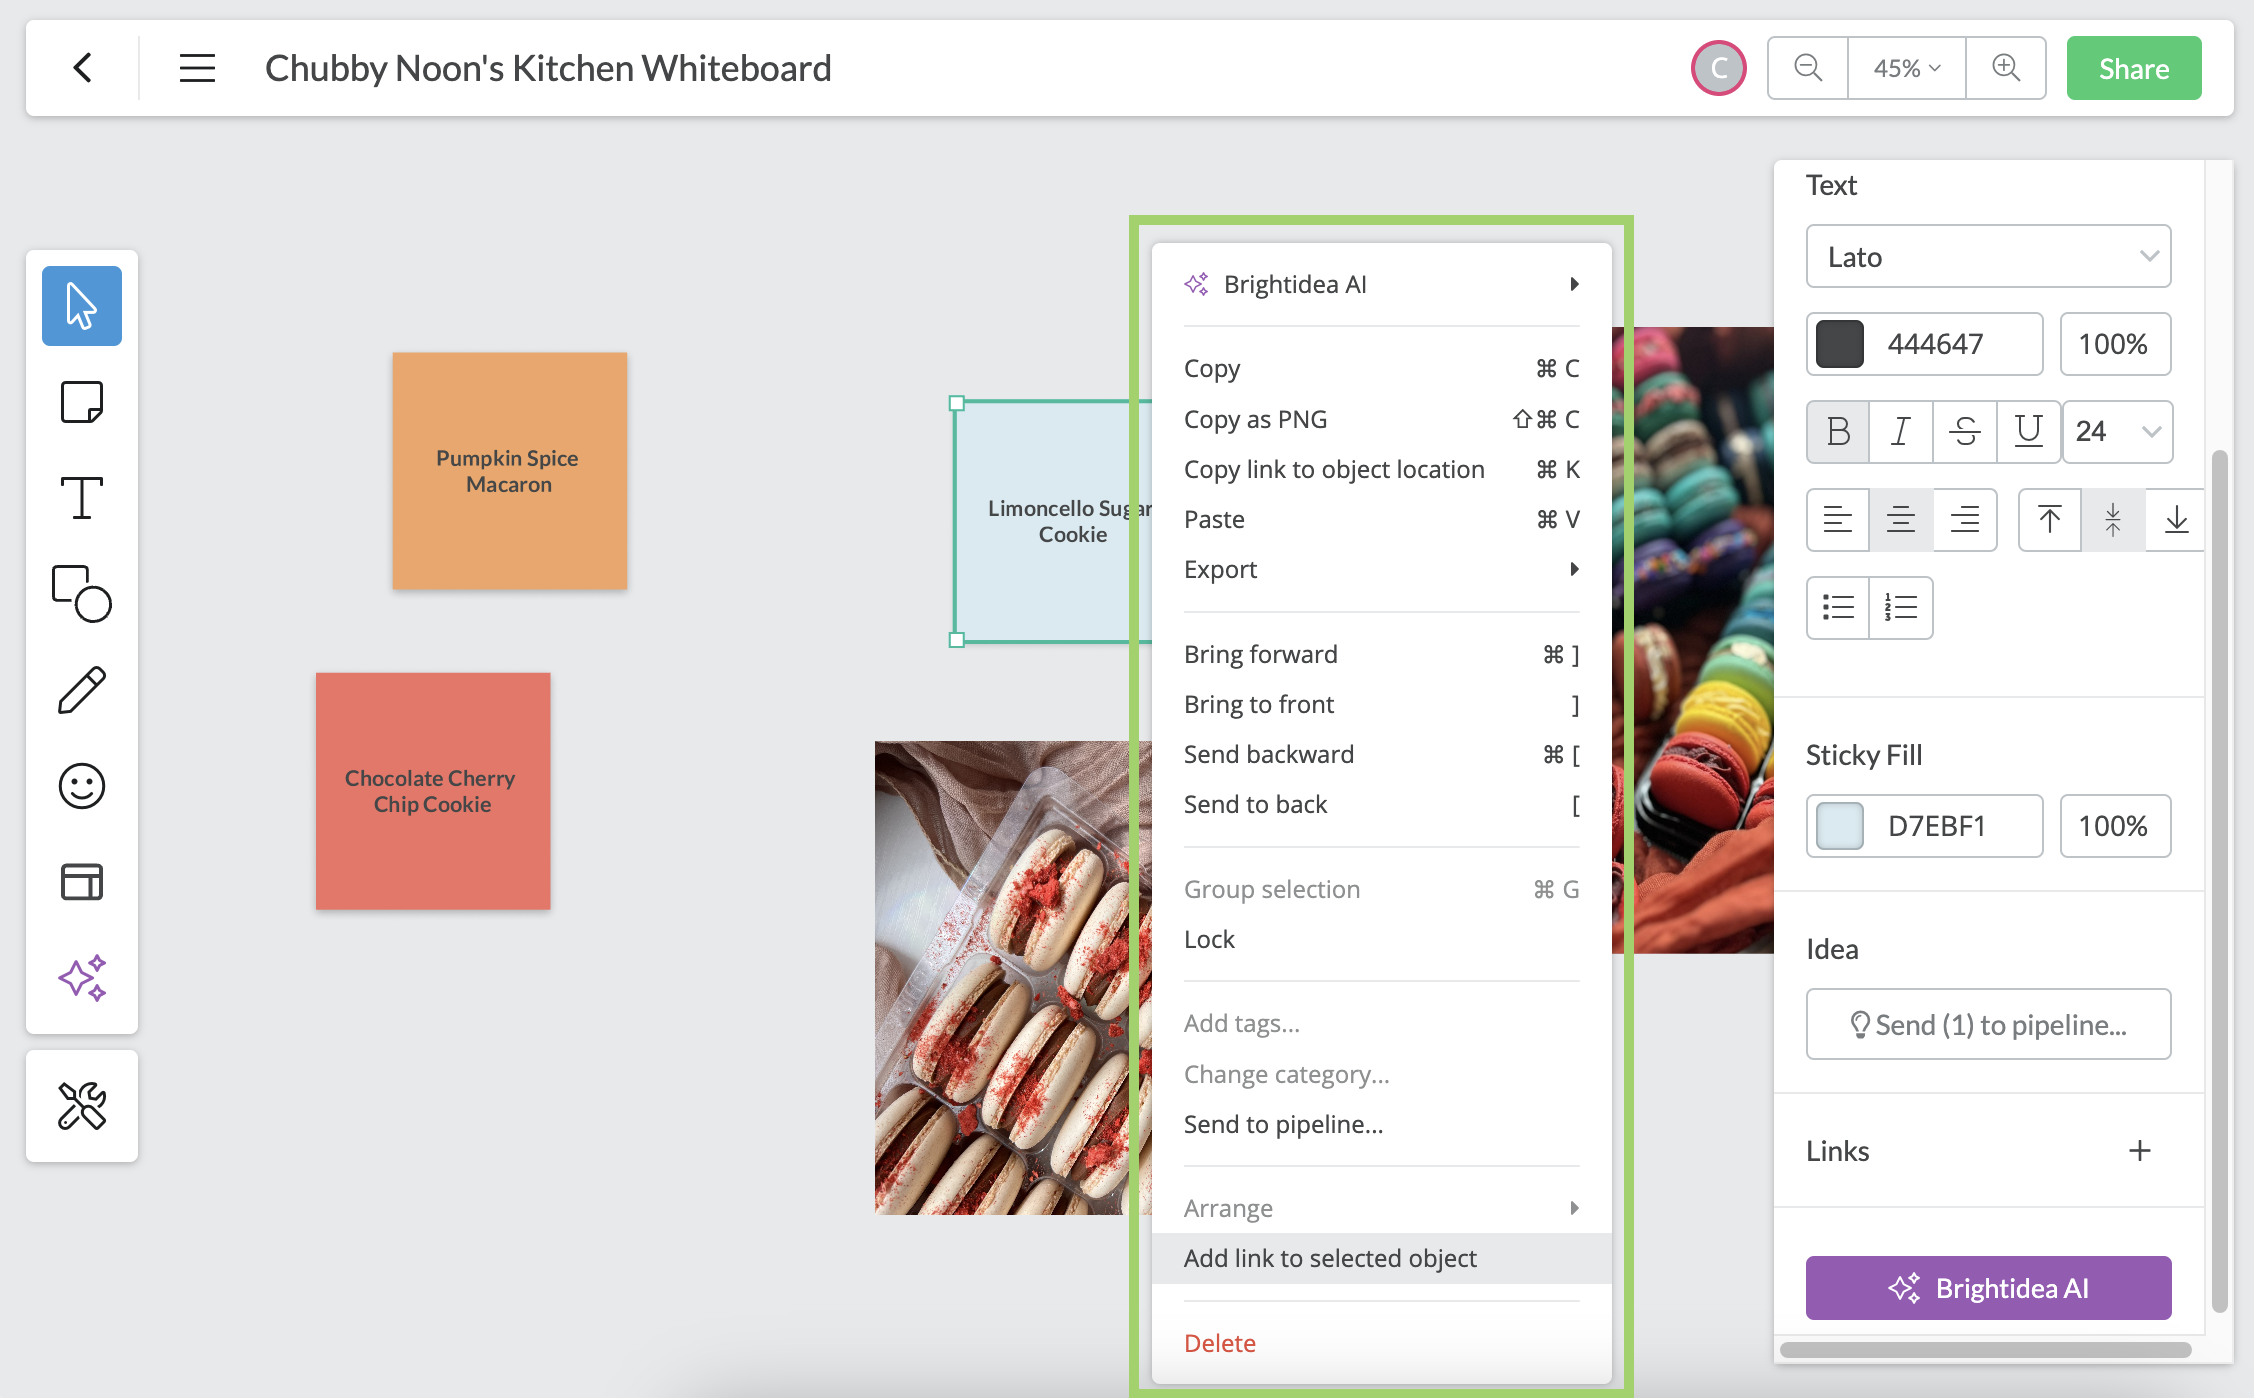This screenshot has height=1398, width=2254.
Task: Toggle underline text formatting
Action: (2028, 432)
